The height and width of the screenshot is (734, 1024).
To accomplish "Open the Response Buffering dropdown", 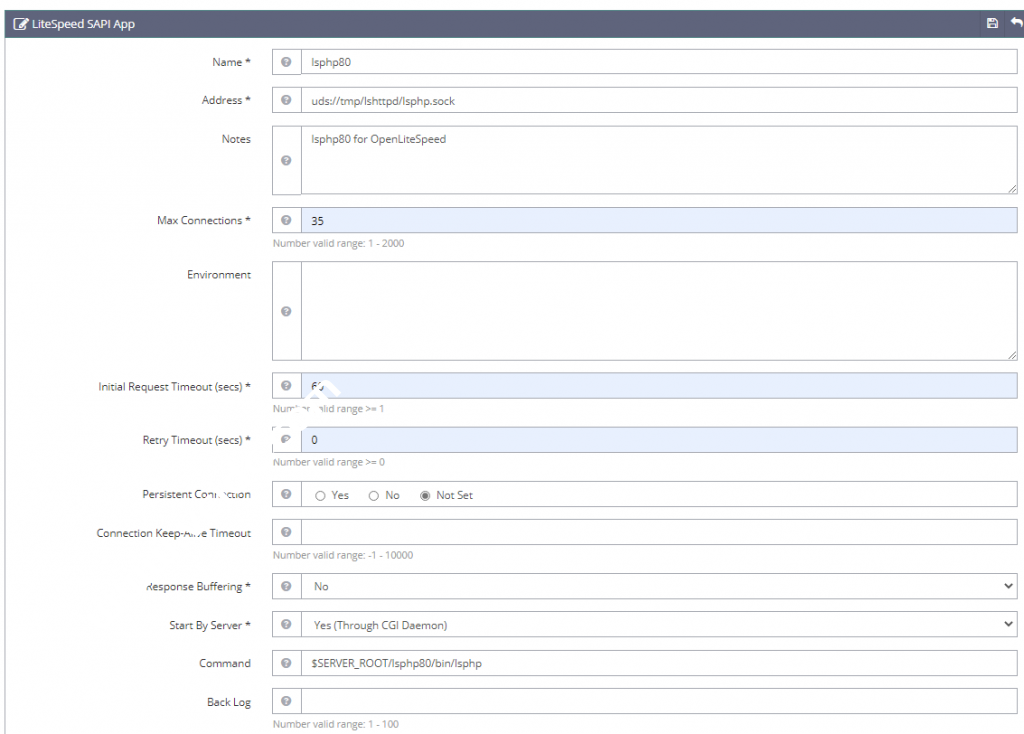I will tap(658, 586).
